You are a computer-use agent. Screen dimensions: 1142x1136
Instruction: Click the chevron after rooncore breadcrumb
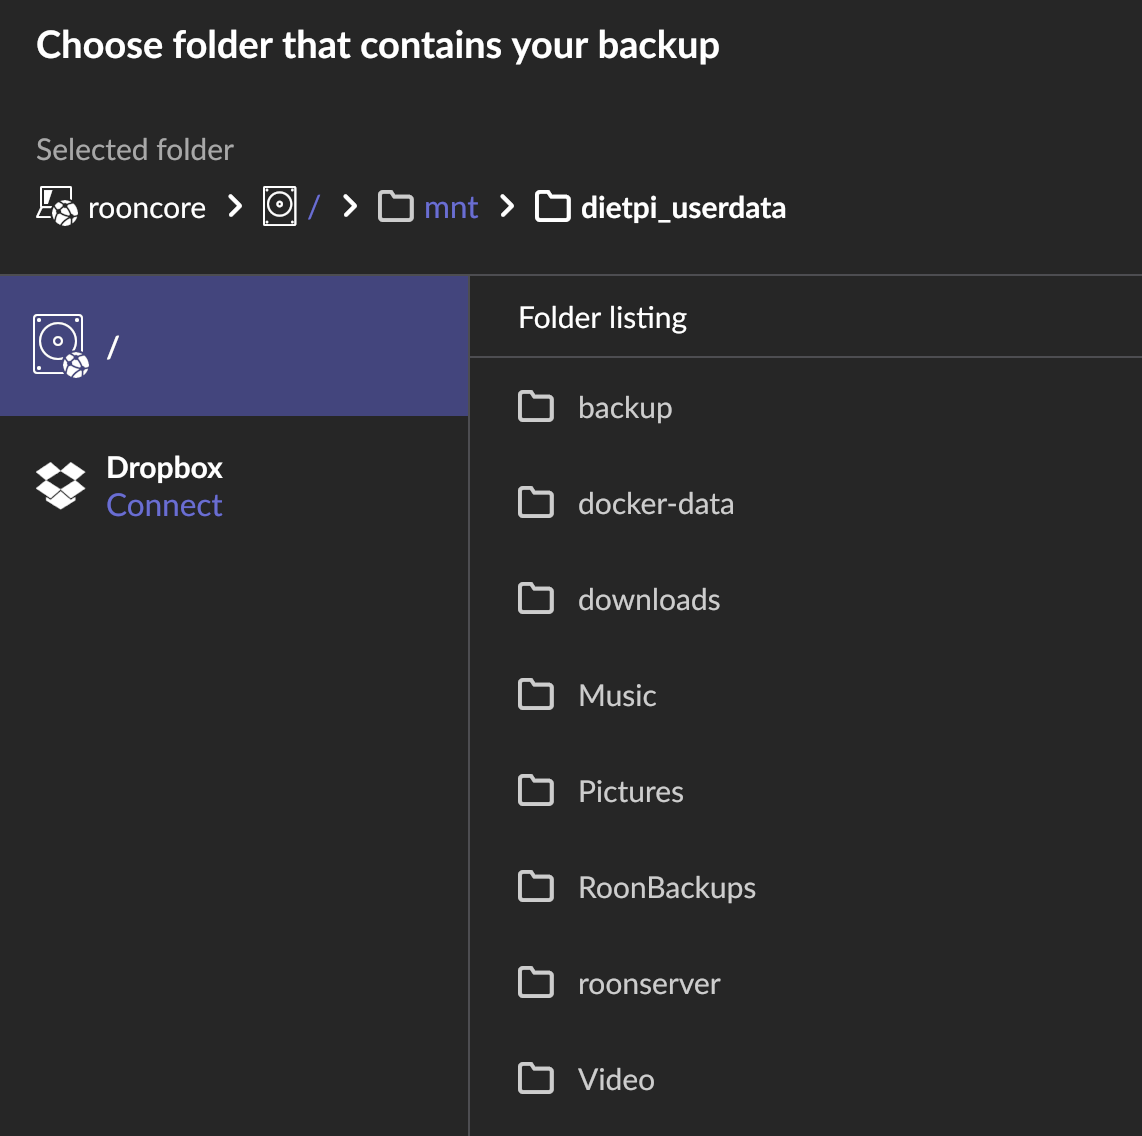pos(235,206)
